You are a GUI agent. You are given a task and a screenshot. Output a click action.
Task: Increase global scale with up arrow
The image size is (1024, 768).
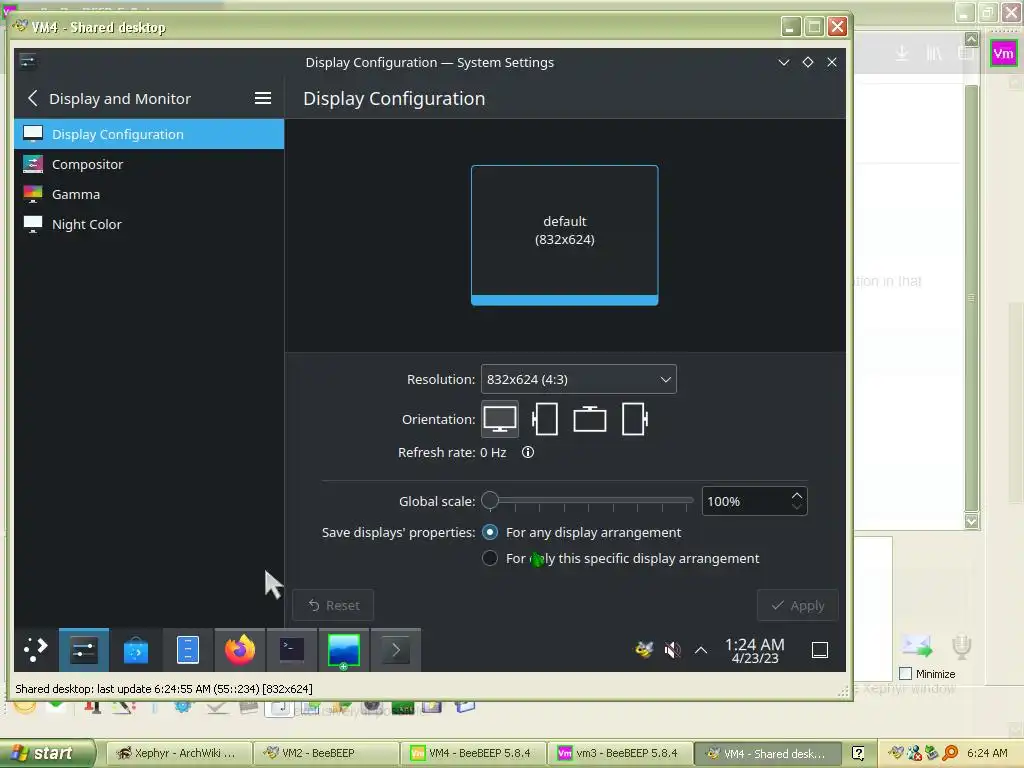point(797,495)
